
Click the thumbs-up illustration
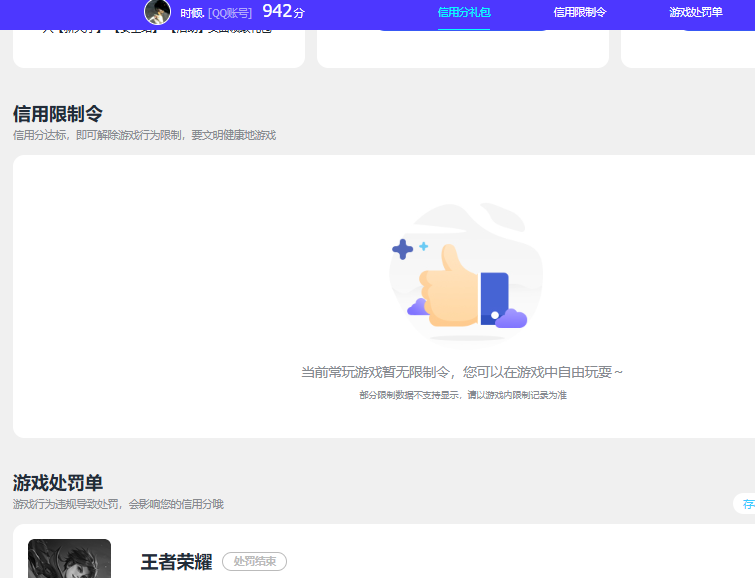click(x=466, y=274)
